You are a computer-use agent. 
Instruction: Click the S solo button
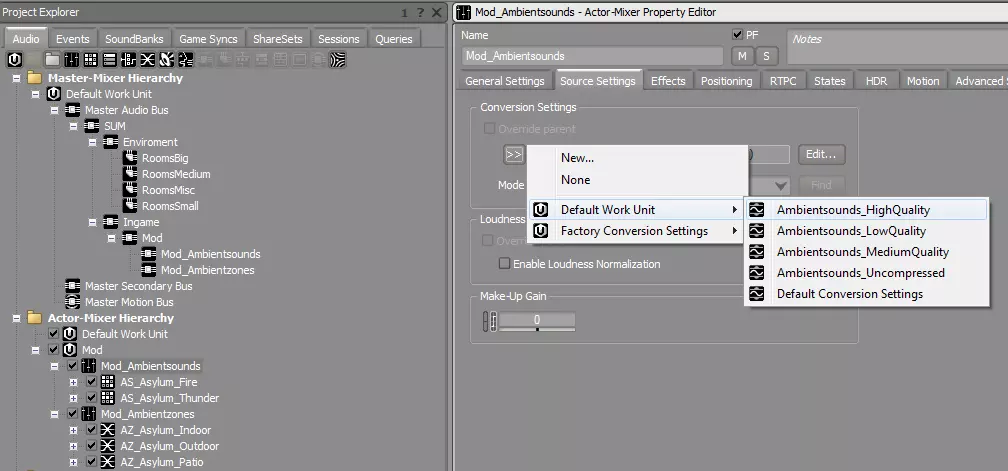tap(766, 56)
